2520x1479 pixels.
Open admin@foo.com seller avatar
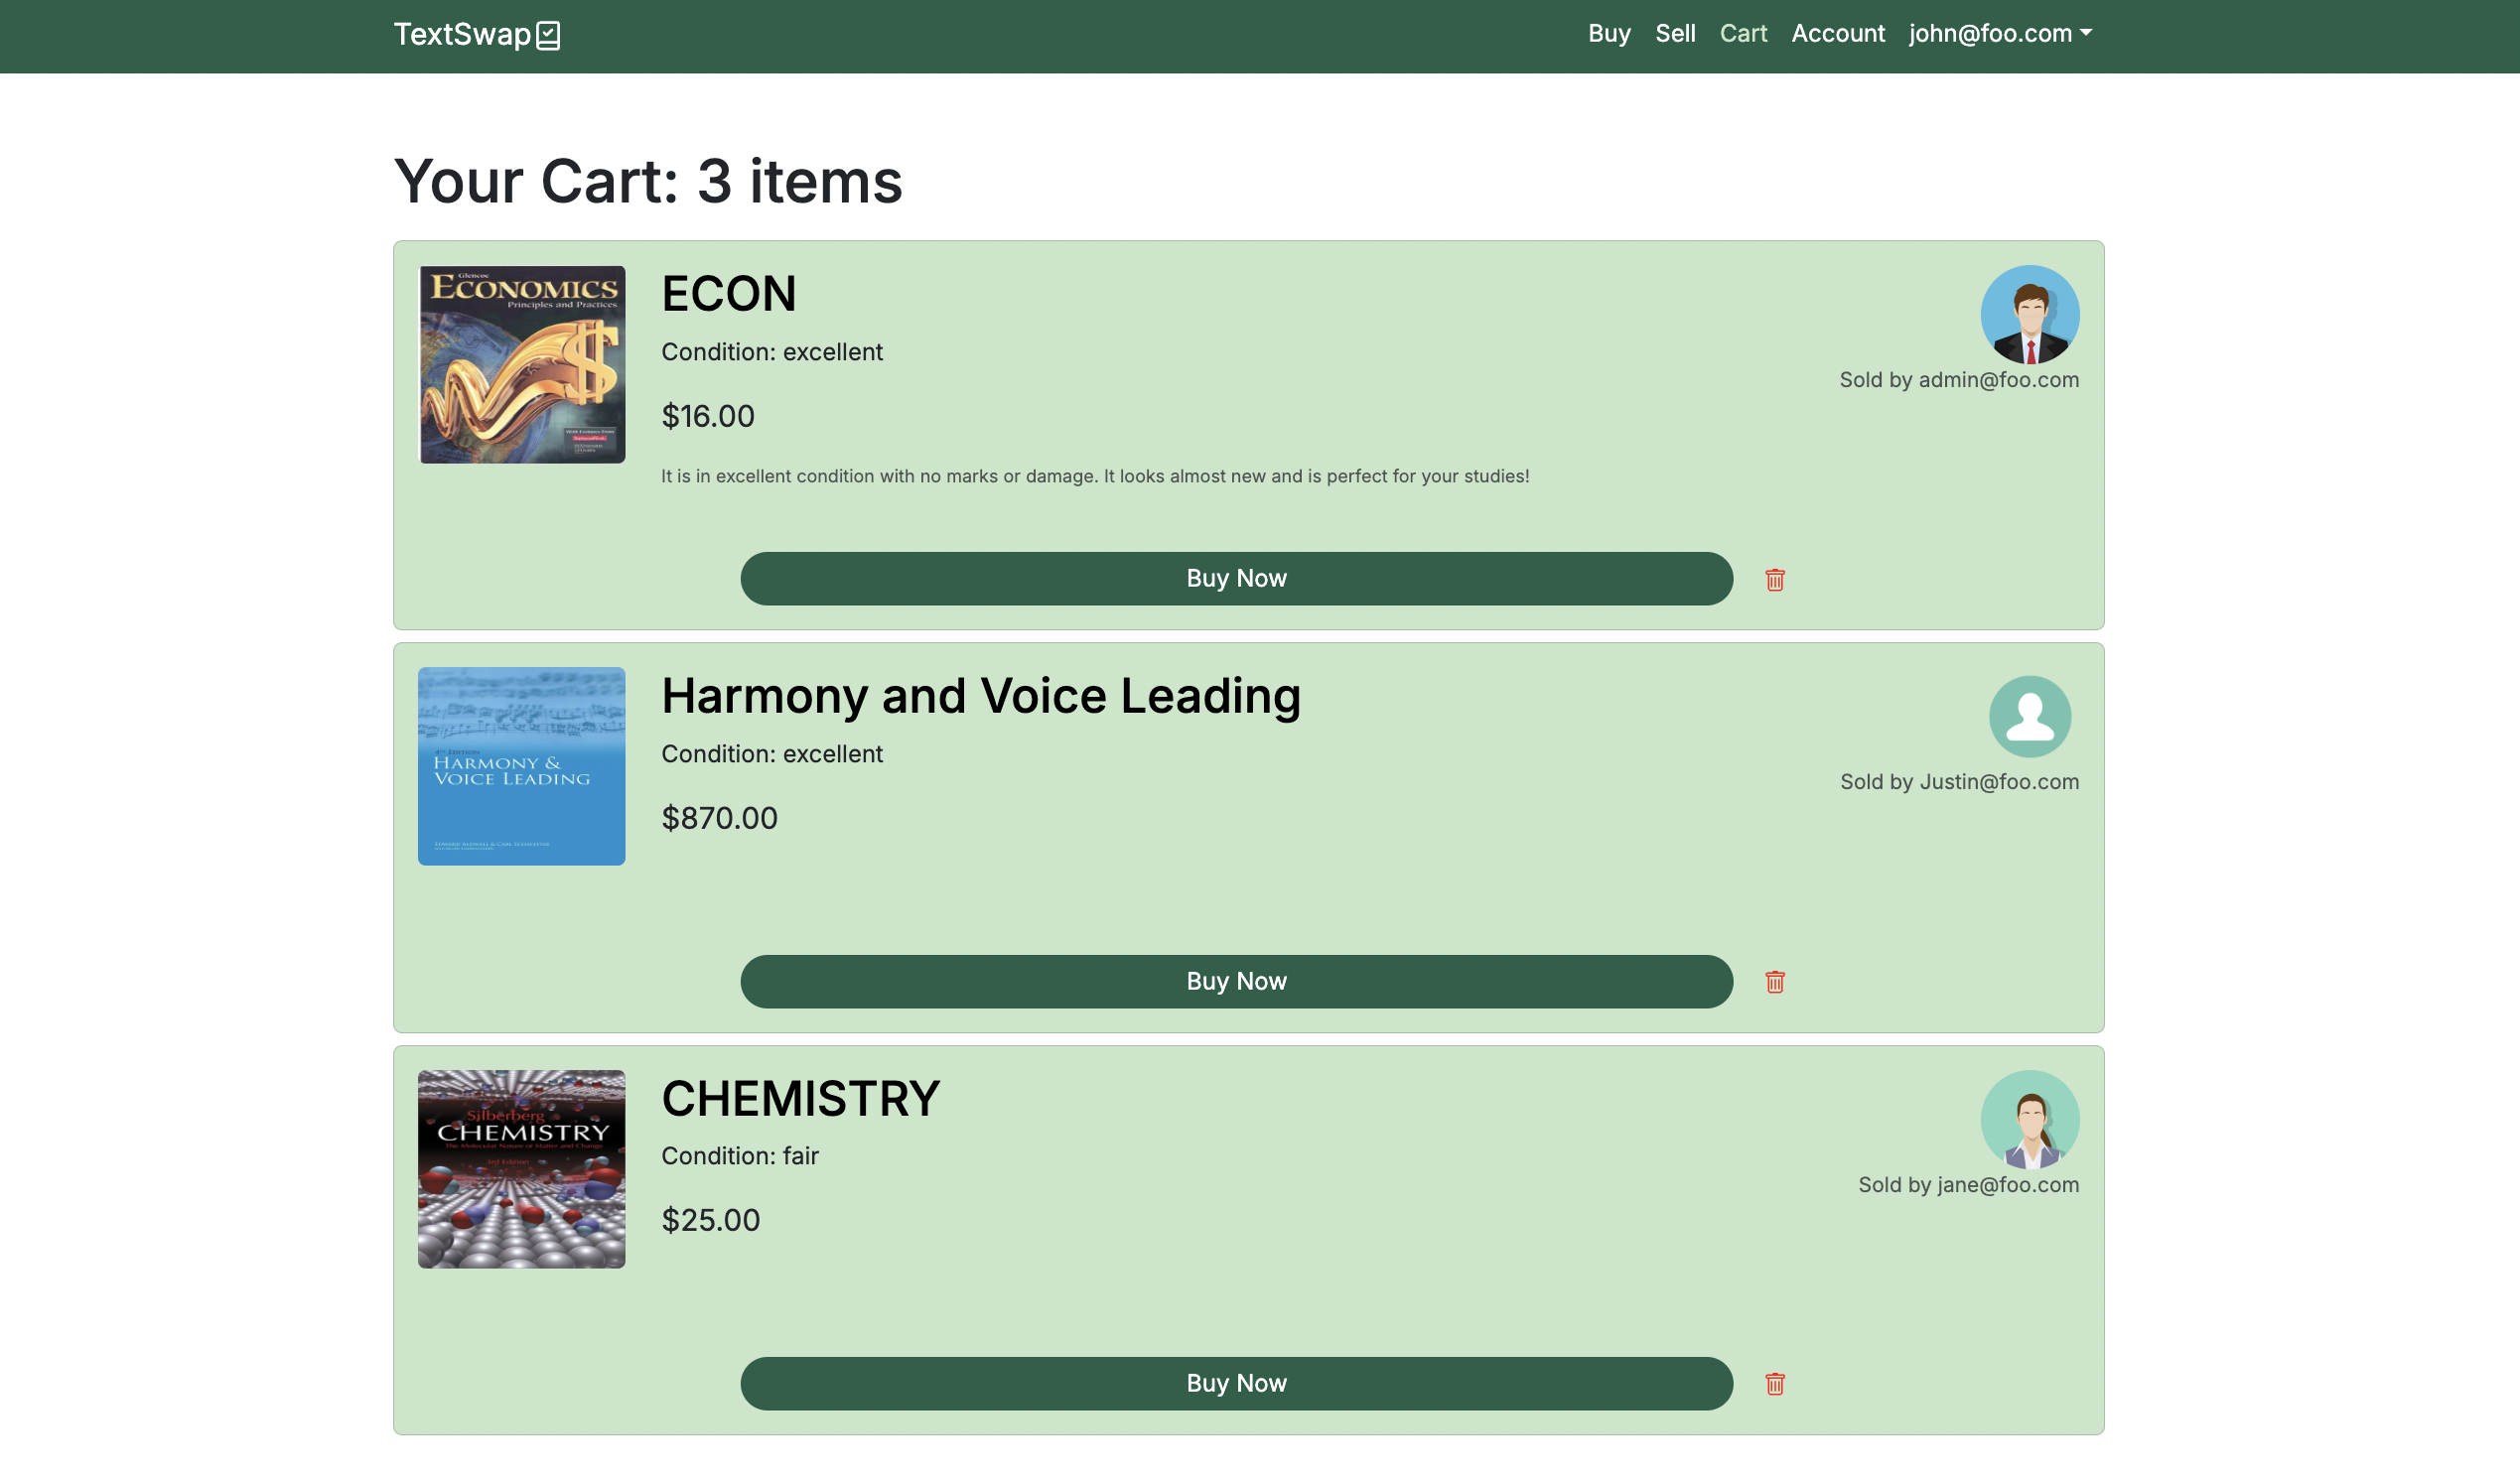click(x=2029, y=314)
